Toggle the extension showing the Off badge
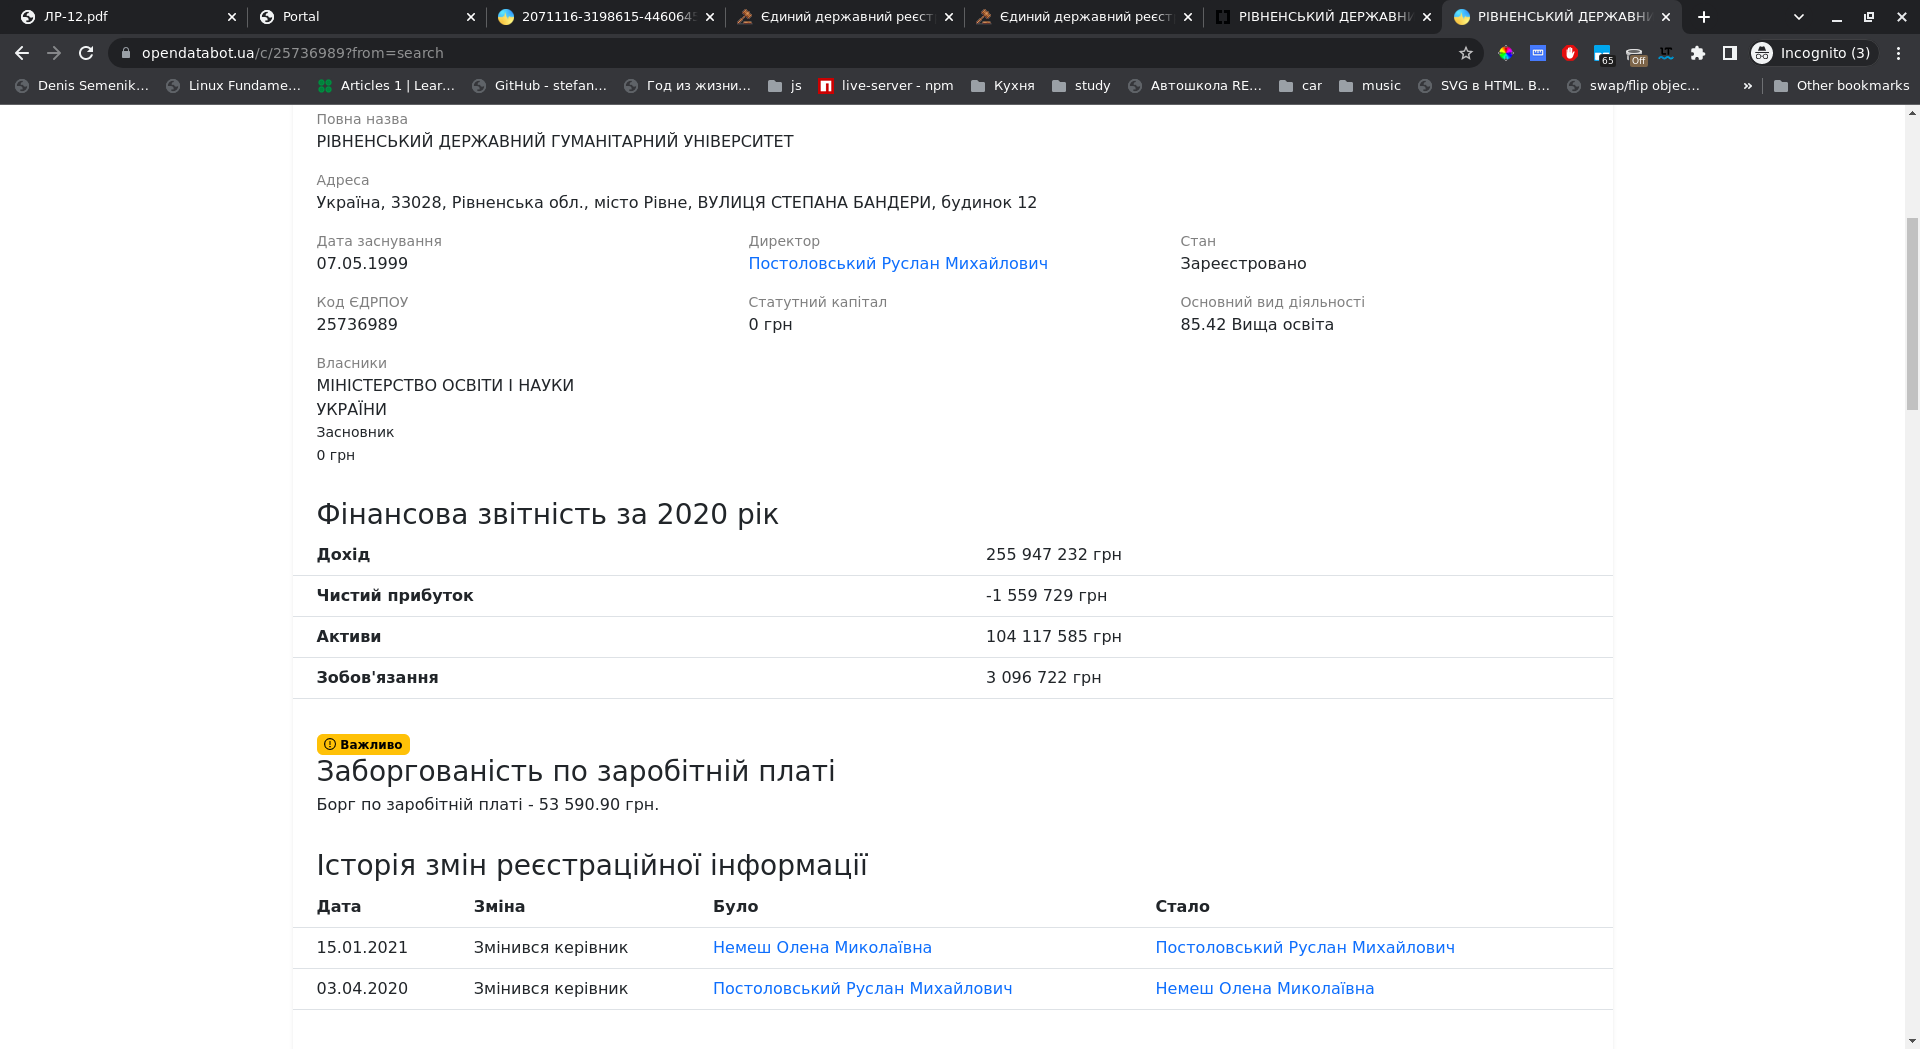This screenshot has height=1049, width=1920. click(x=1635, y=55)
